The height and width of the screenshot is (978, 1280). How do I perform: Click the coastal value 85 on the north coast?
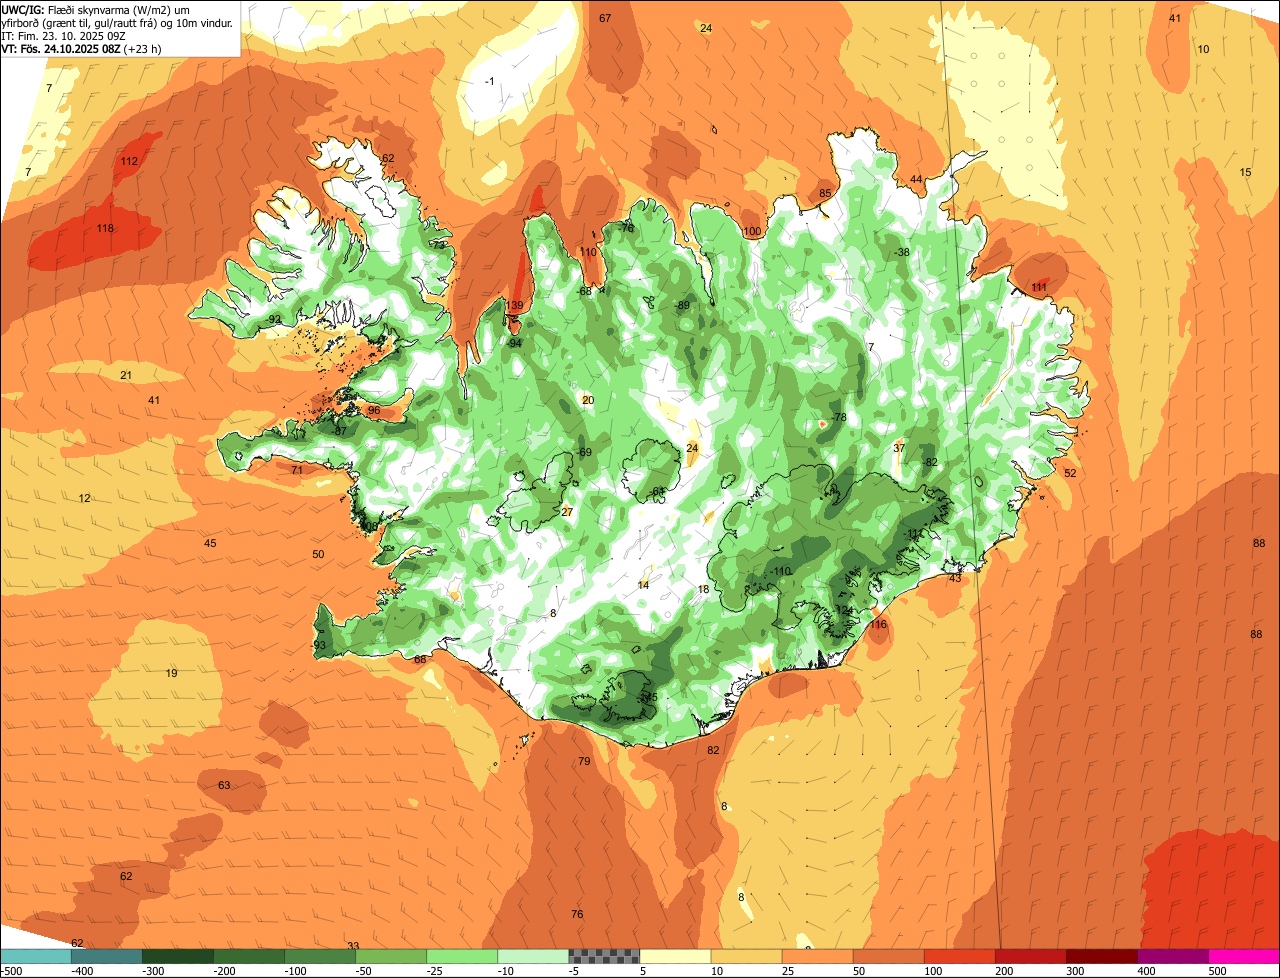(825, 194)
